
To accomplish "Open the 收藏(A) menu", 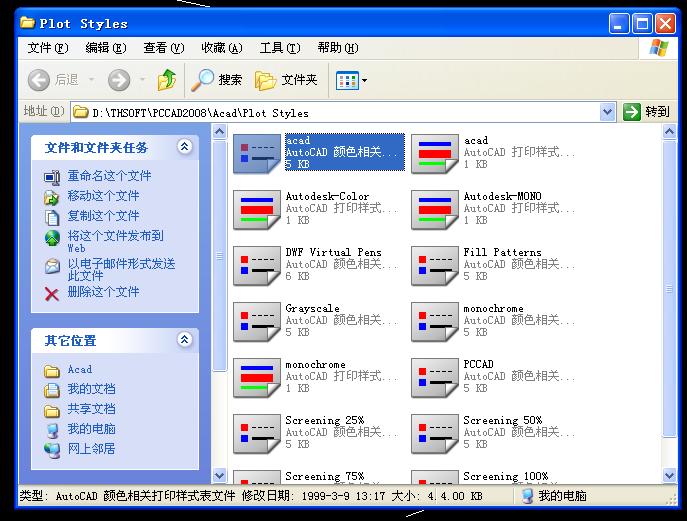I will tap(221, 47).
